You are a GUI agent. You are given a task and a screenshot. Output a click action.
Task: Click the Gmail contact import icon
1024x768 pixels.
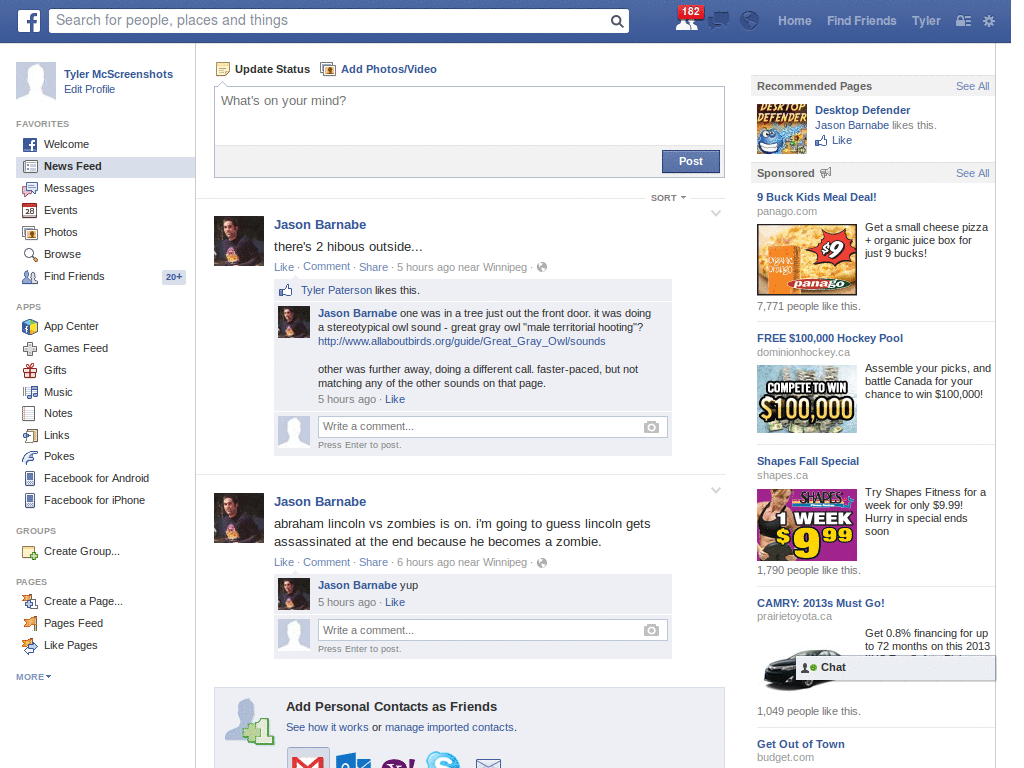pos(308,759)
